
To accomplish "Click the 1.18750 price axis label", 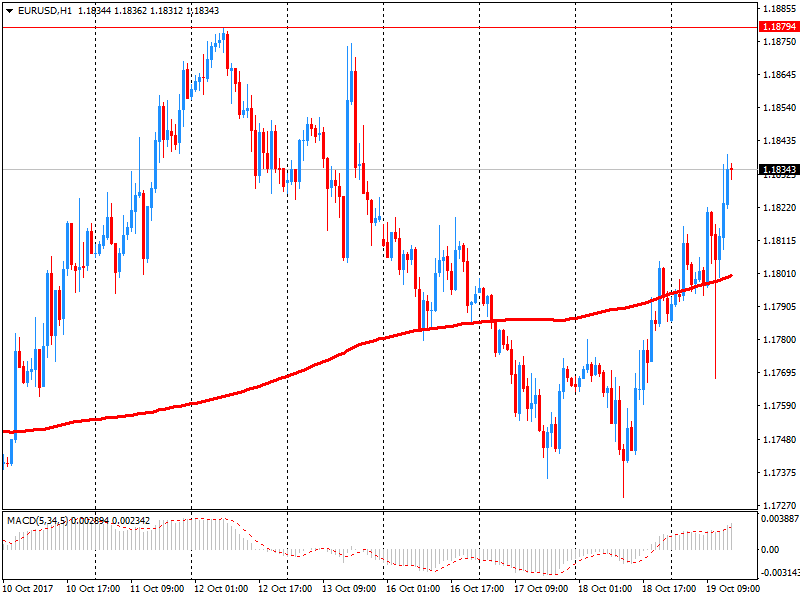I will click(x=780, y=42).
